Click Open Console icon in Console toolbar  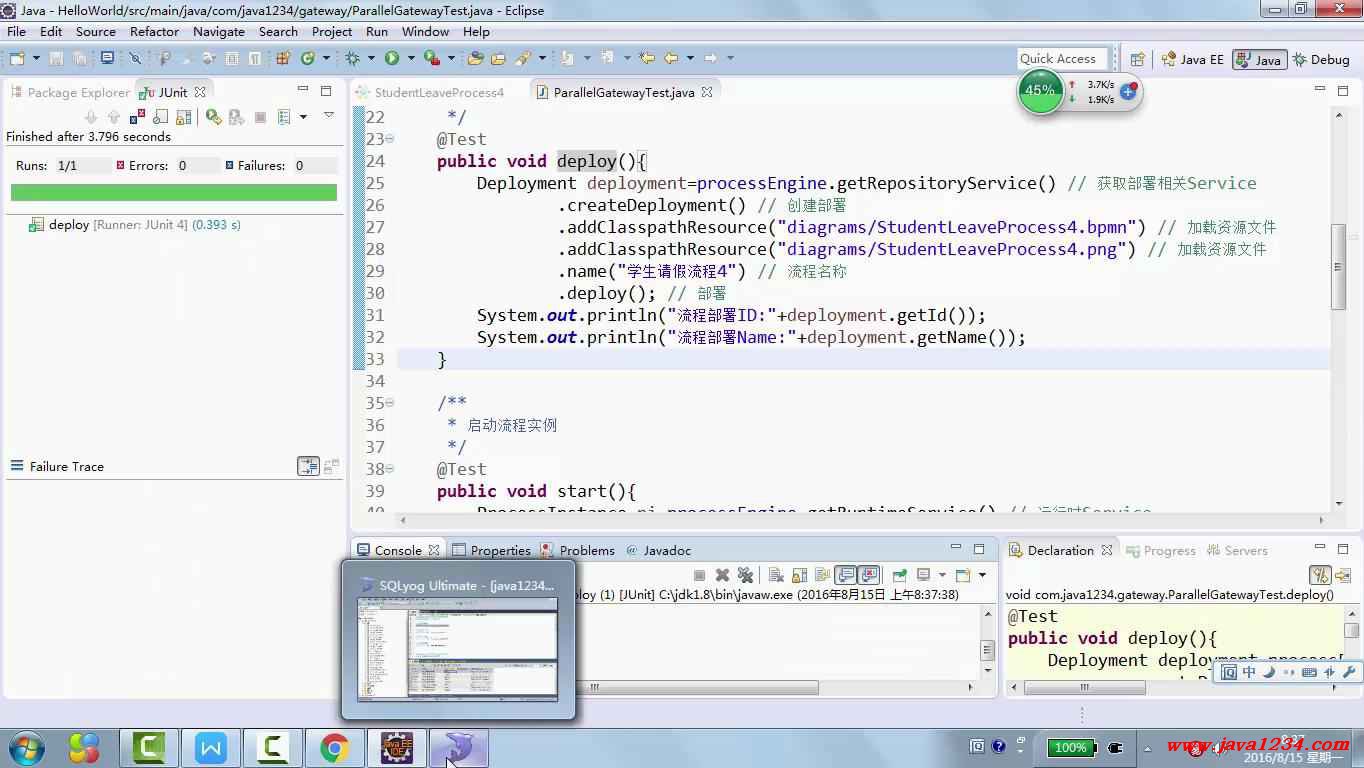tap(962, 575)
